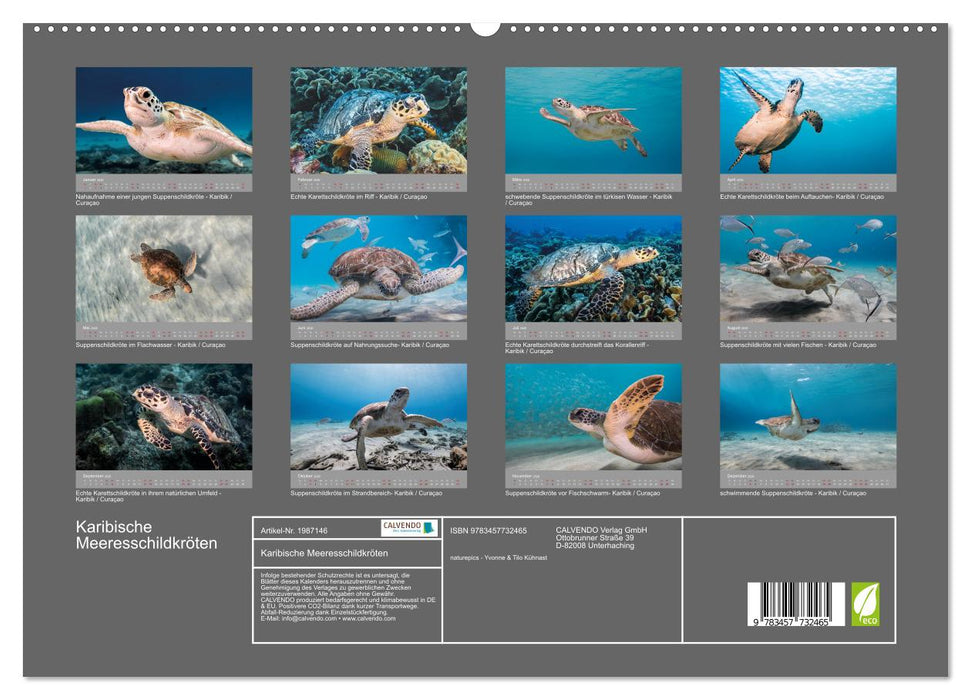Screen dimensions: 971x700
Task: Select the Artikel-Nr. 1987146 text box
Action: [x=292, y=531]
